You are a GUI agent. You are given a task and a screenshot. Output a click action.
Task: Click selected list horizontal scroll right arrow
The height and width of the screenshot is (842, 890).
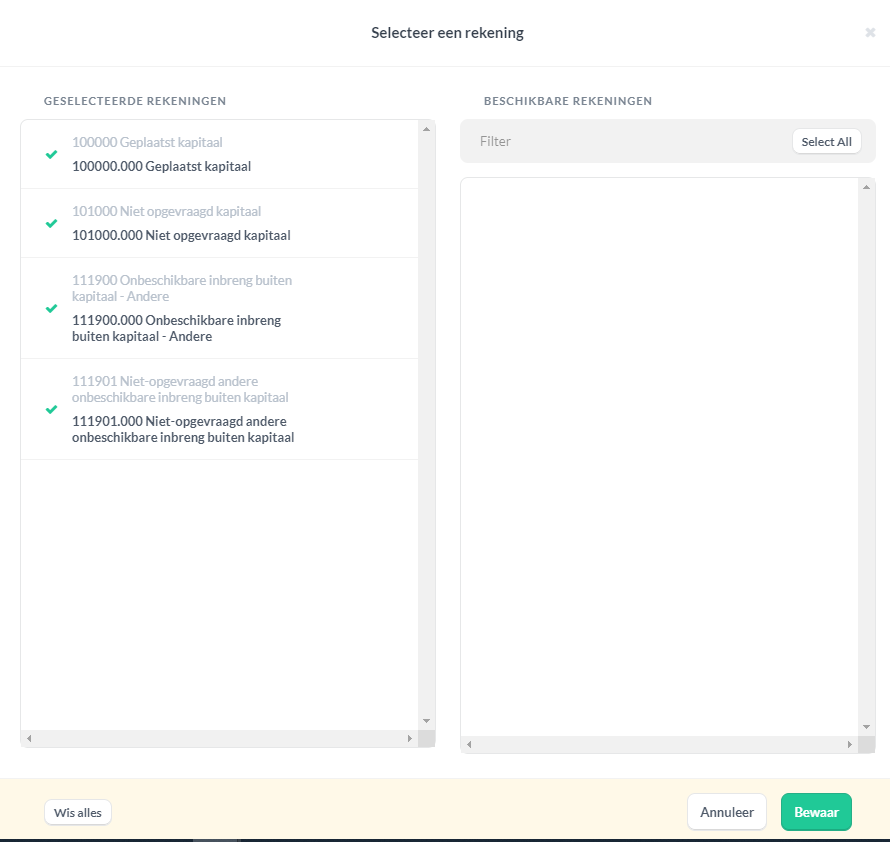[x=410, y=739]
